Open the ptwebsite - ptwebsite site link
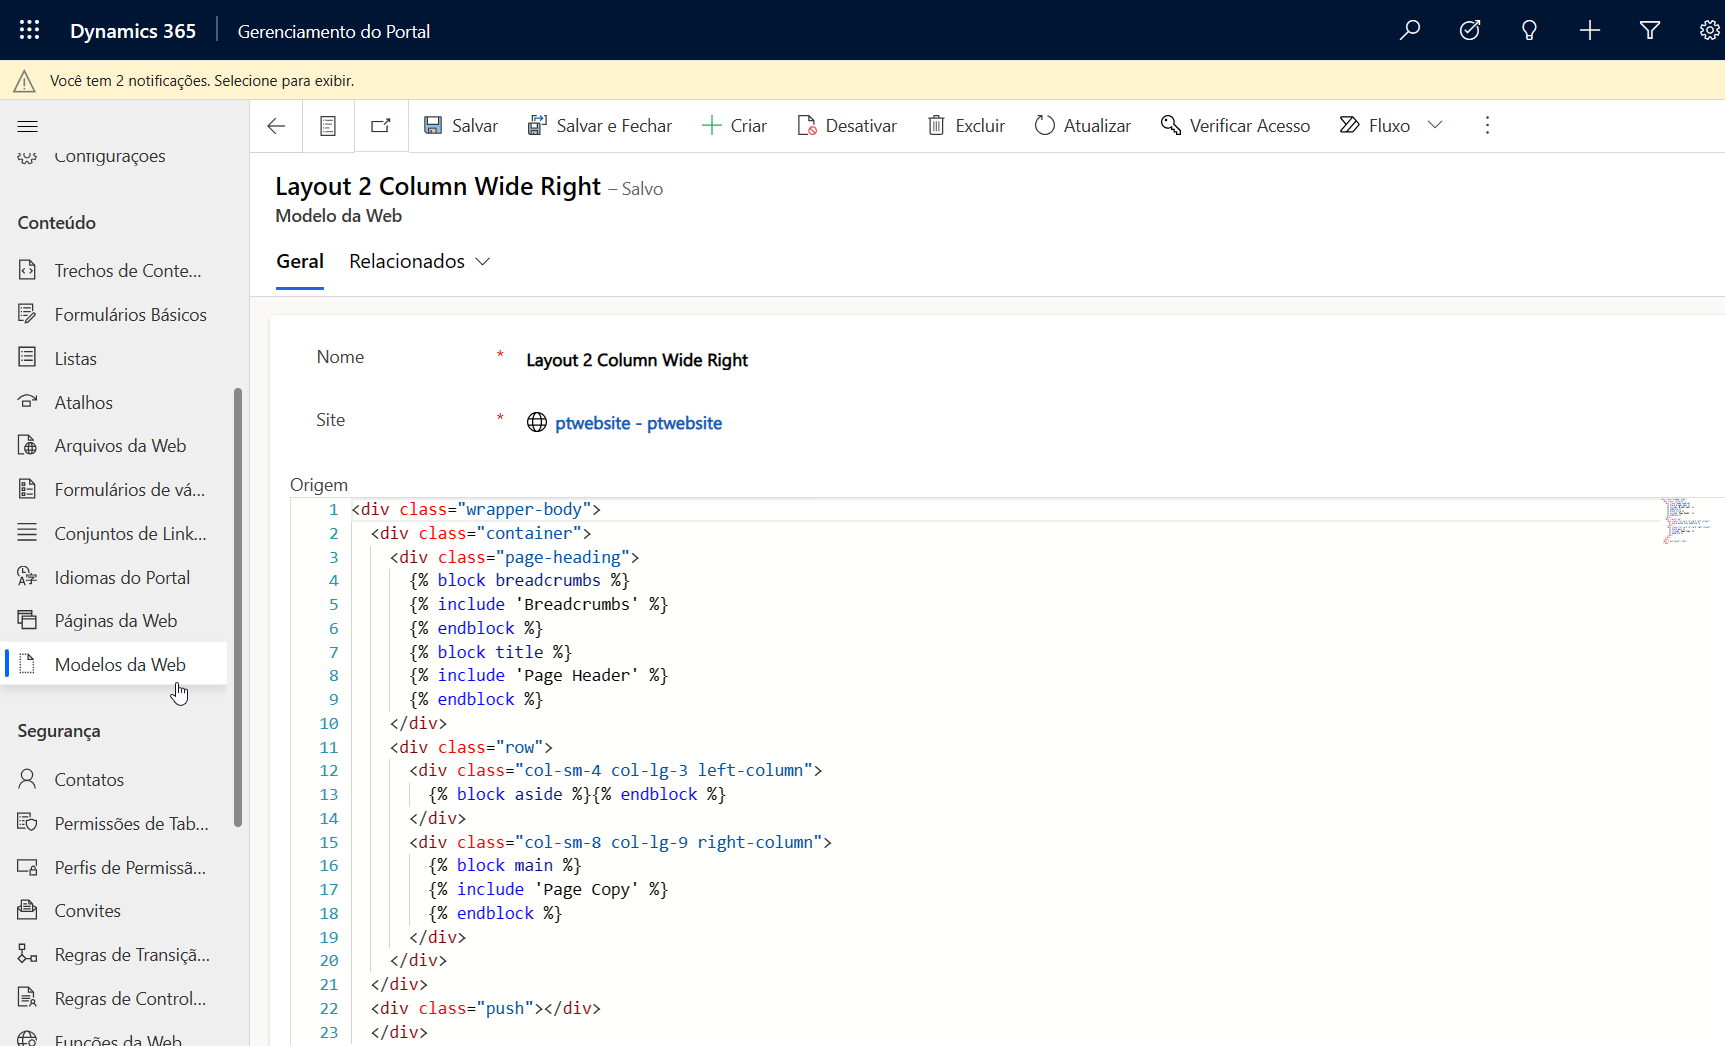 [638, 423]
